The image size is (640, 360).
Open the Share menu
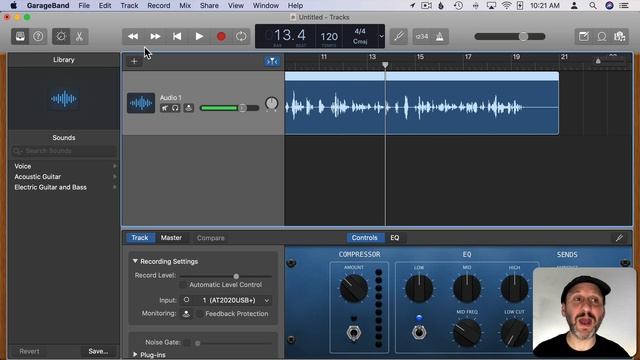[x=209, y=6]
